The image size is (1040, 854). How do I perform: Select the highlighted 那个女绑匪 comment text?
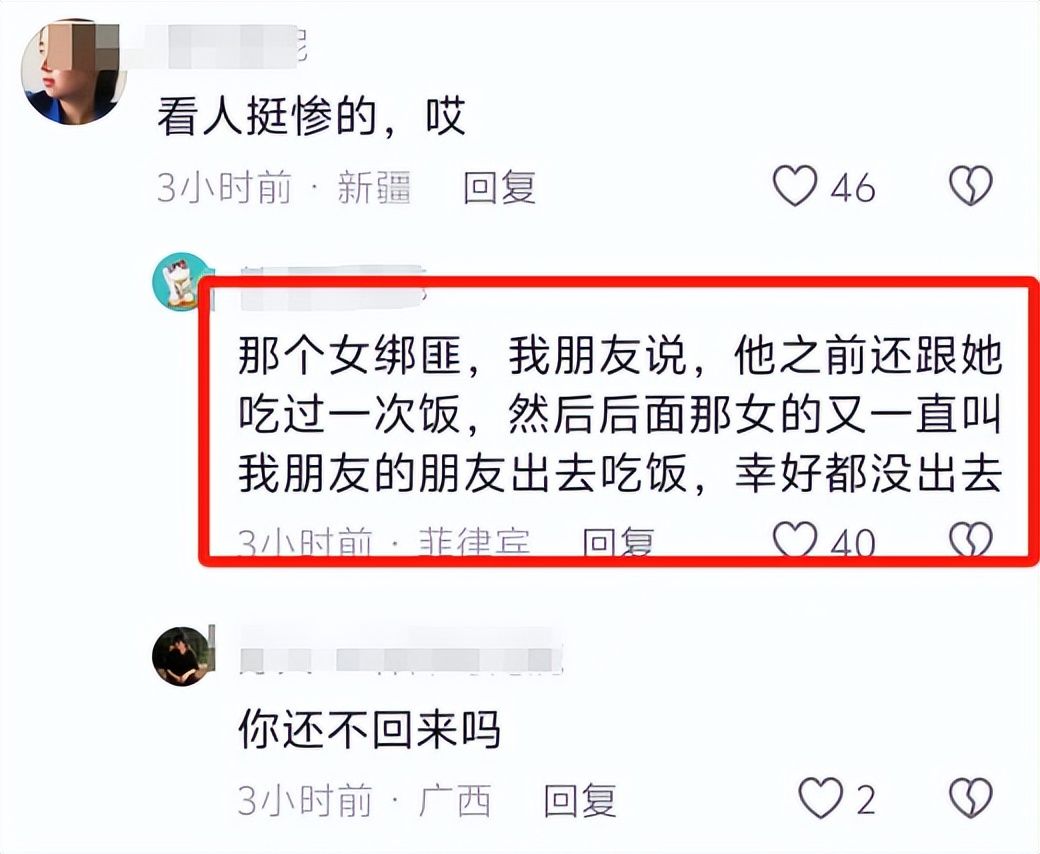[x=619, y=416]
